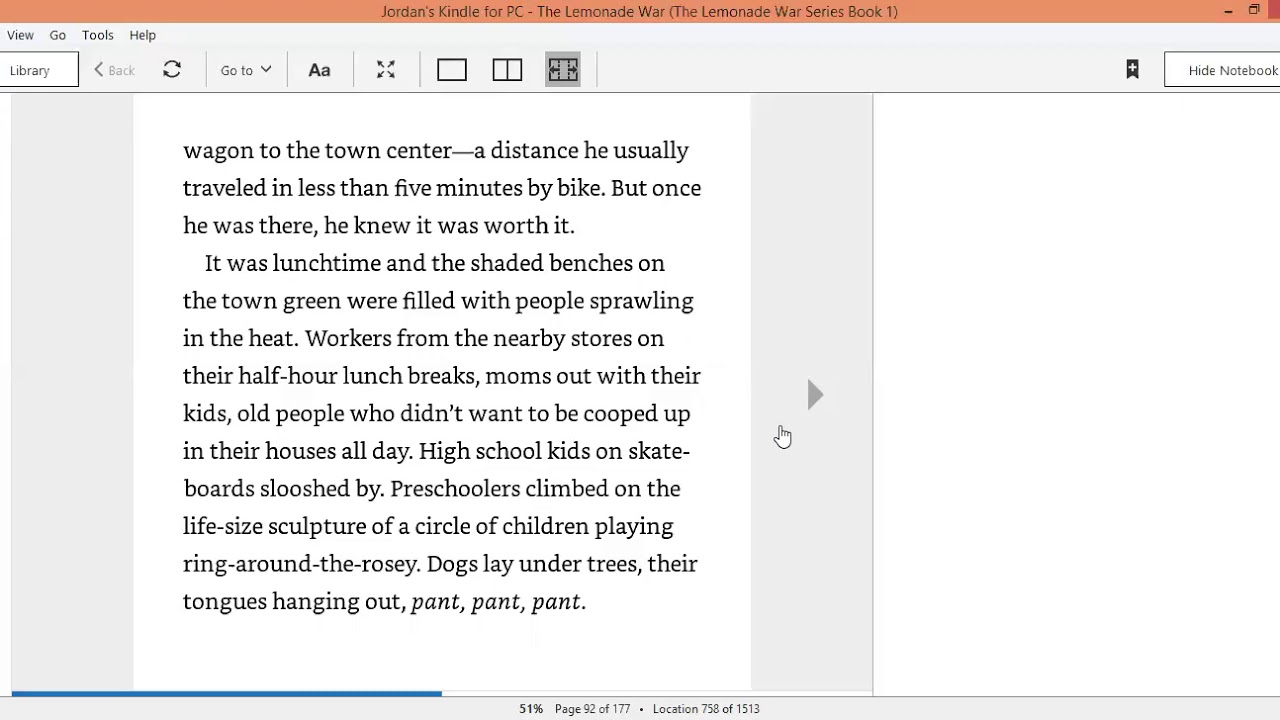1280x720 pixels.
Task: Click the reading progress bar
Action: pos(441,693)
